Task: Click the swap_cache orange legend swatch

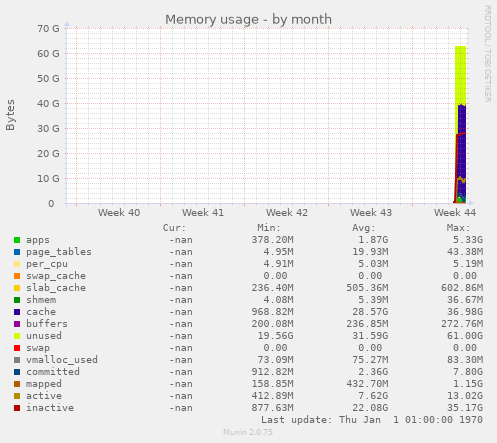Action: pyautogui.click(x=17, y=276)
